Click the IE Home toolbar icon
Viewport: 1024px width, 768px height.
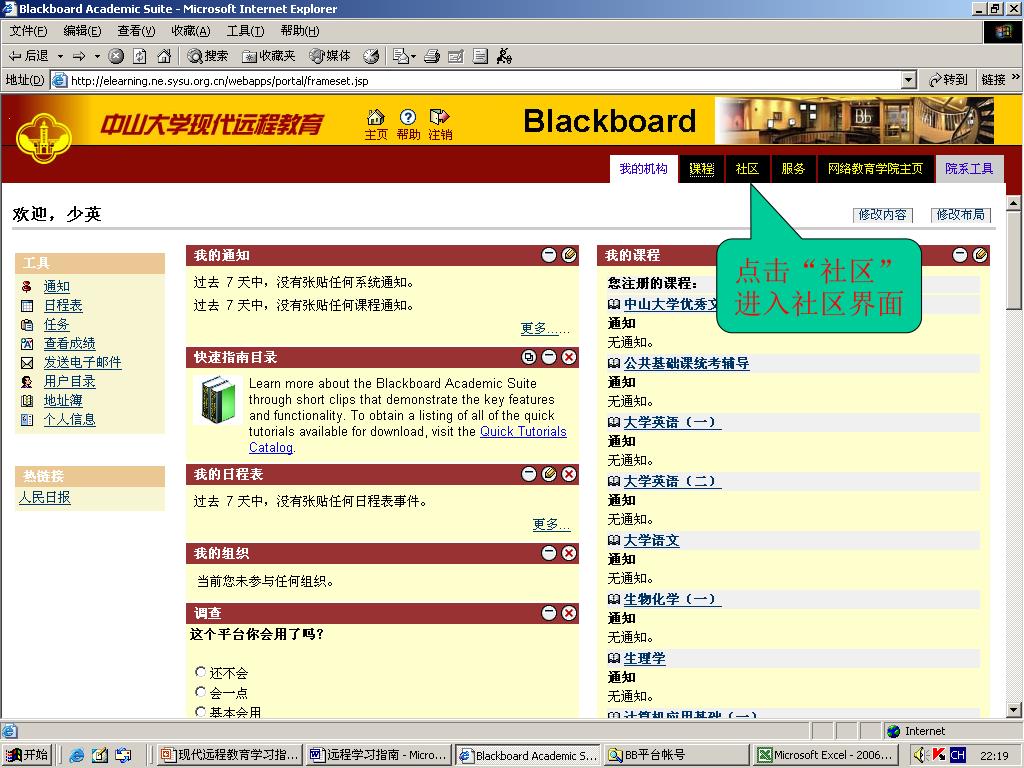[x=164, y=56]
